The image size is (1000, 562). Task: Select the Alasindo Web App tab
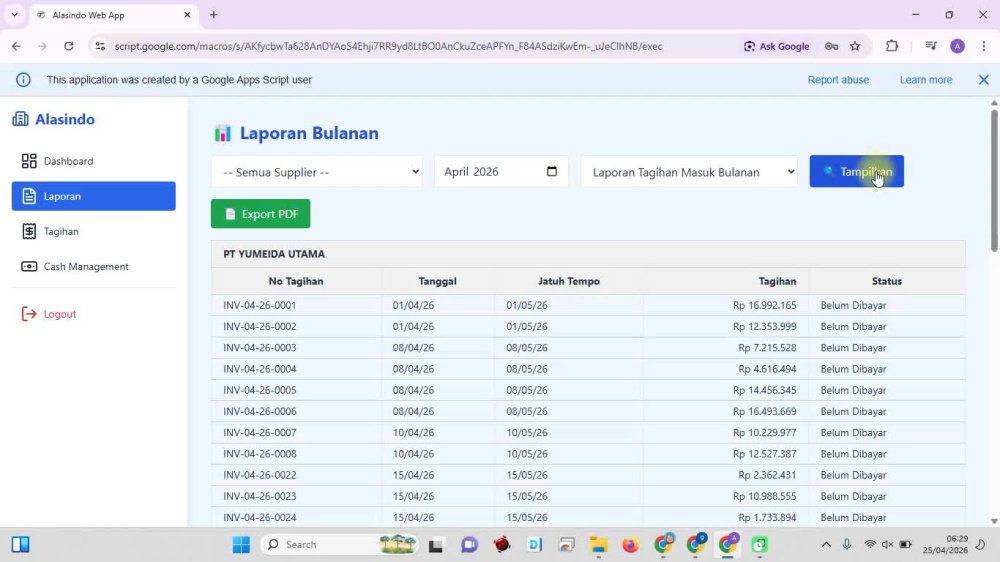(114, 15)
